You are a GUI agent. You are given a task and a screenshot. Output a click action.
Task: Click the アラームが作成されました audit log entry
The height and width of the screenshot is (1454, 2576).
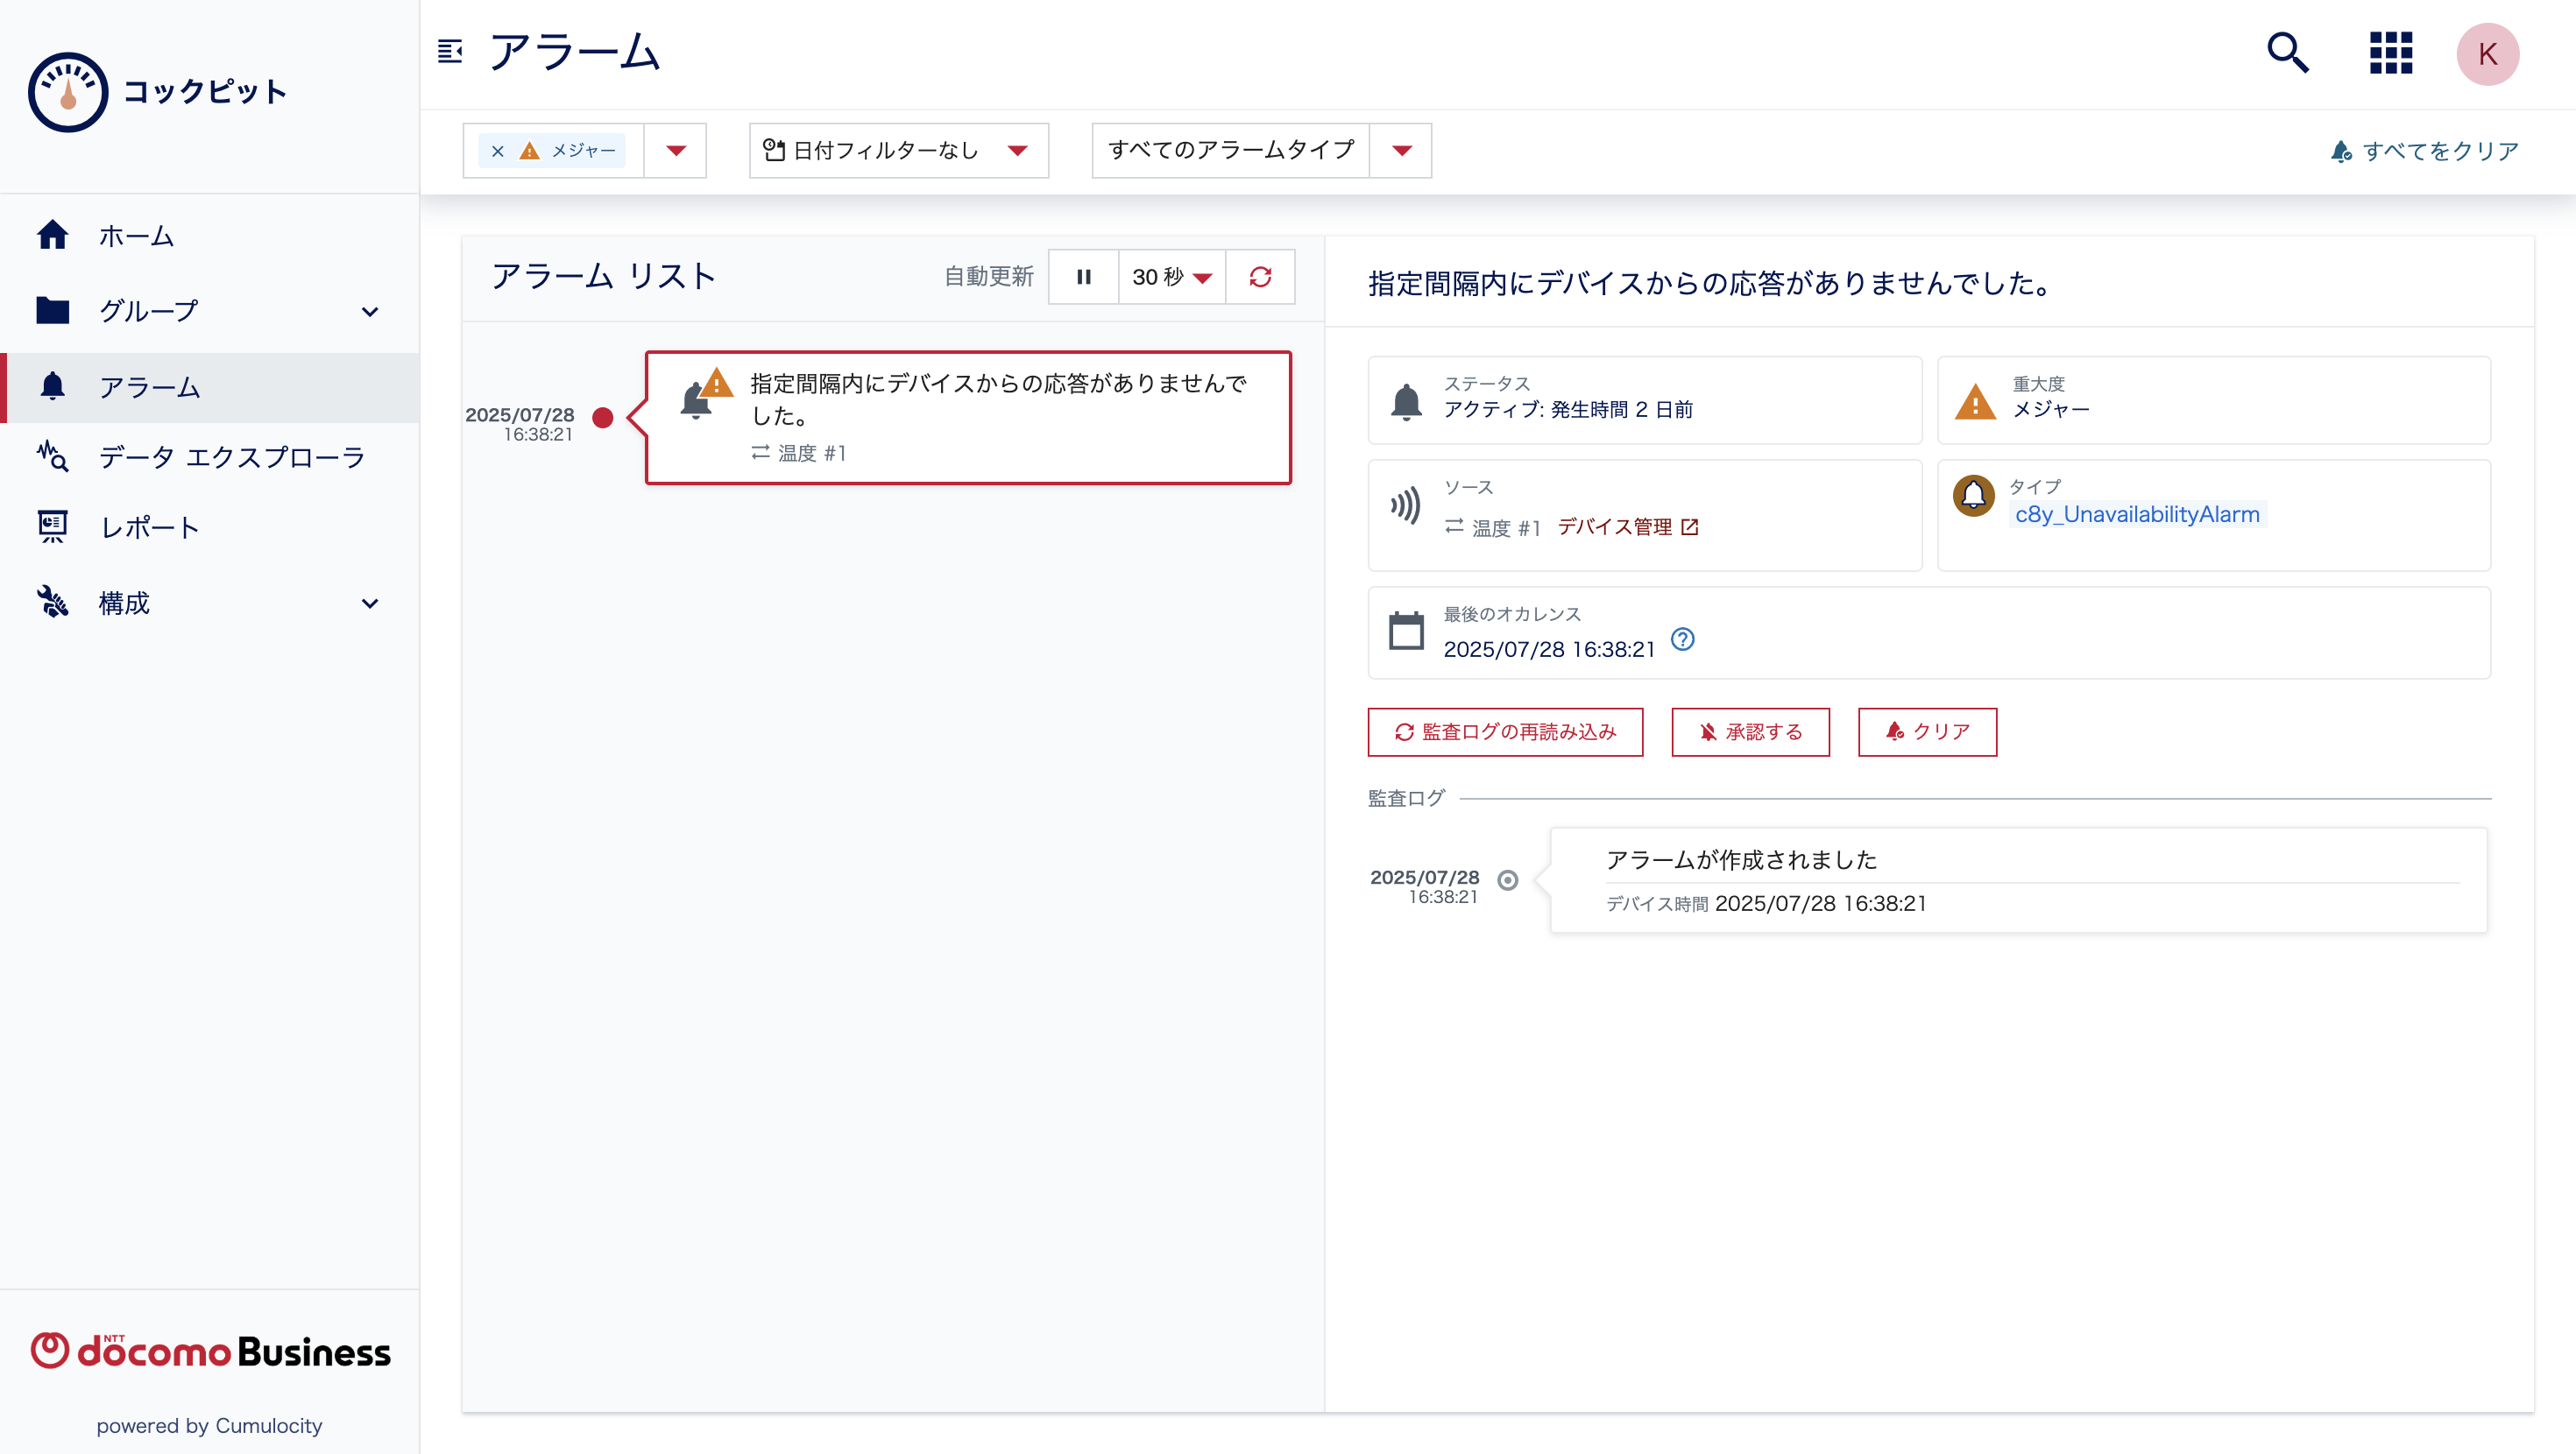point(2018,880)
